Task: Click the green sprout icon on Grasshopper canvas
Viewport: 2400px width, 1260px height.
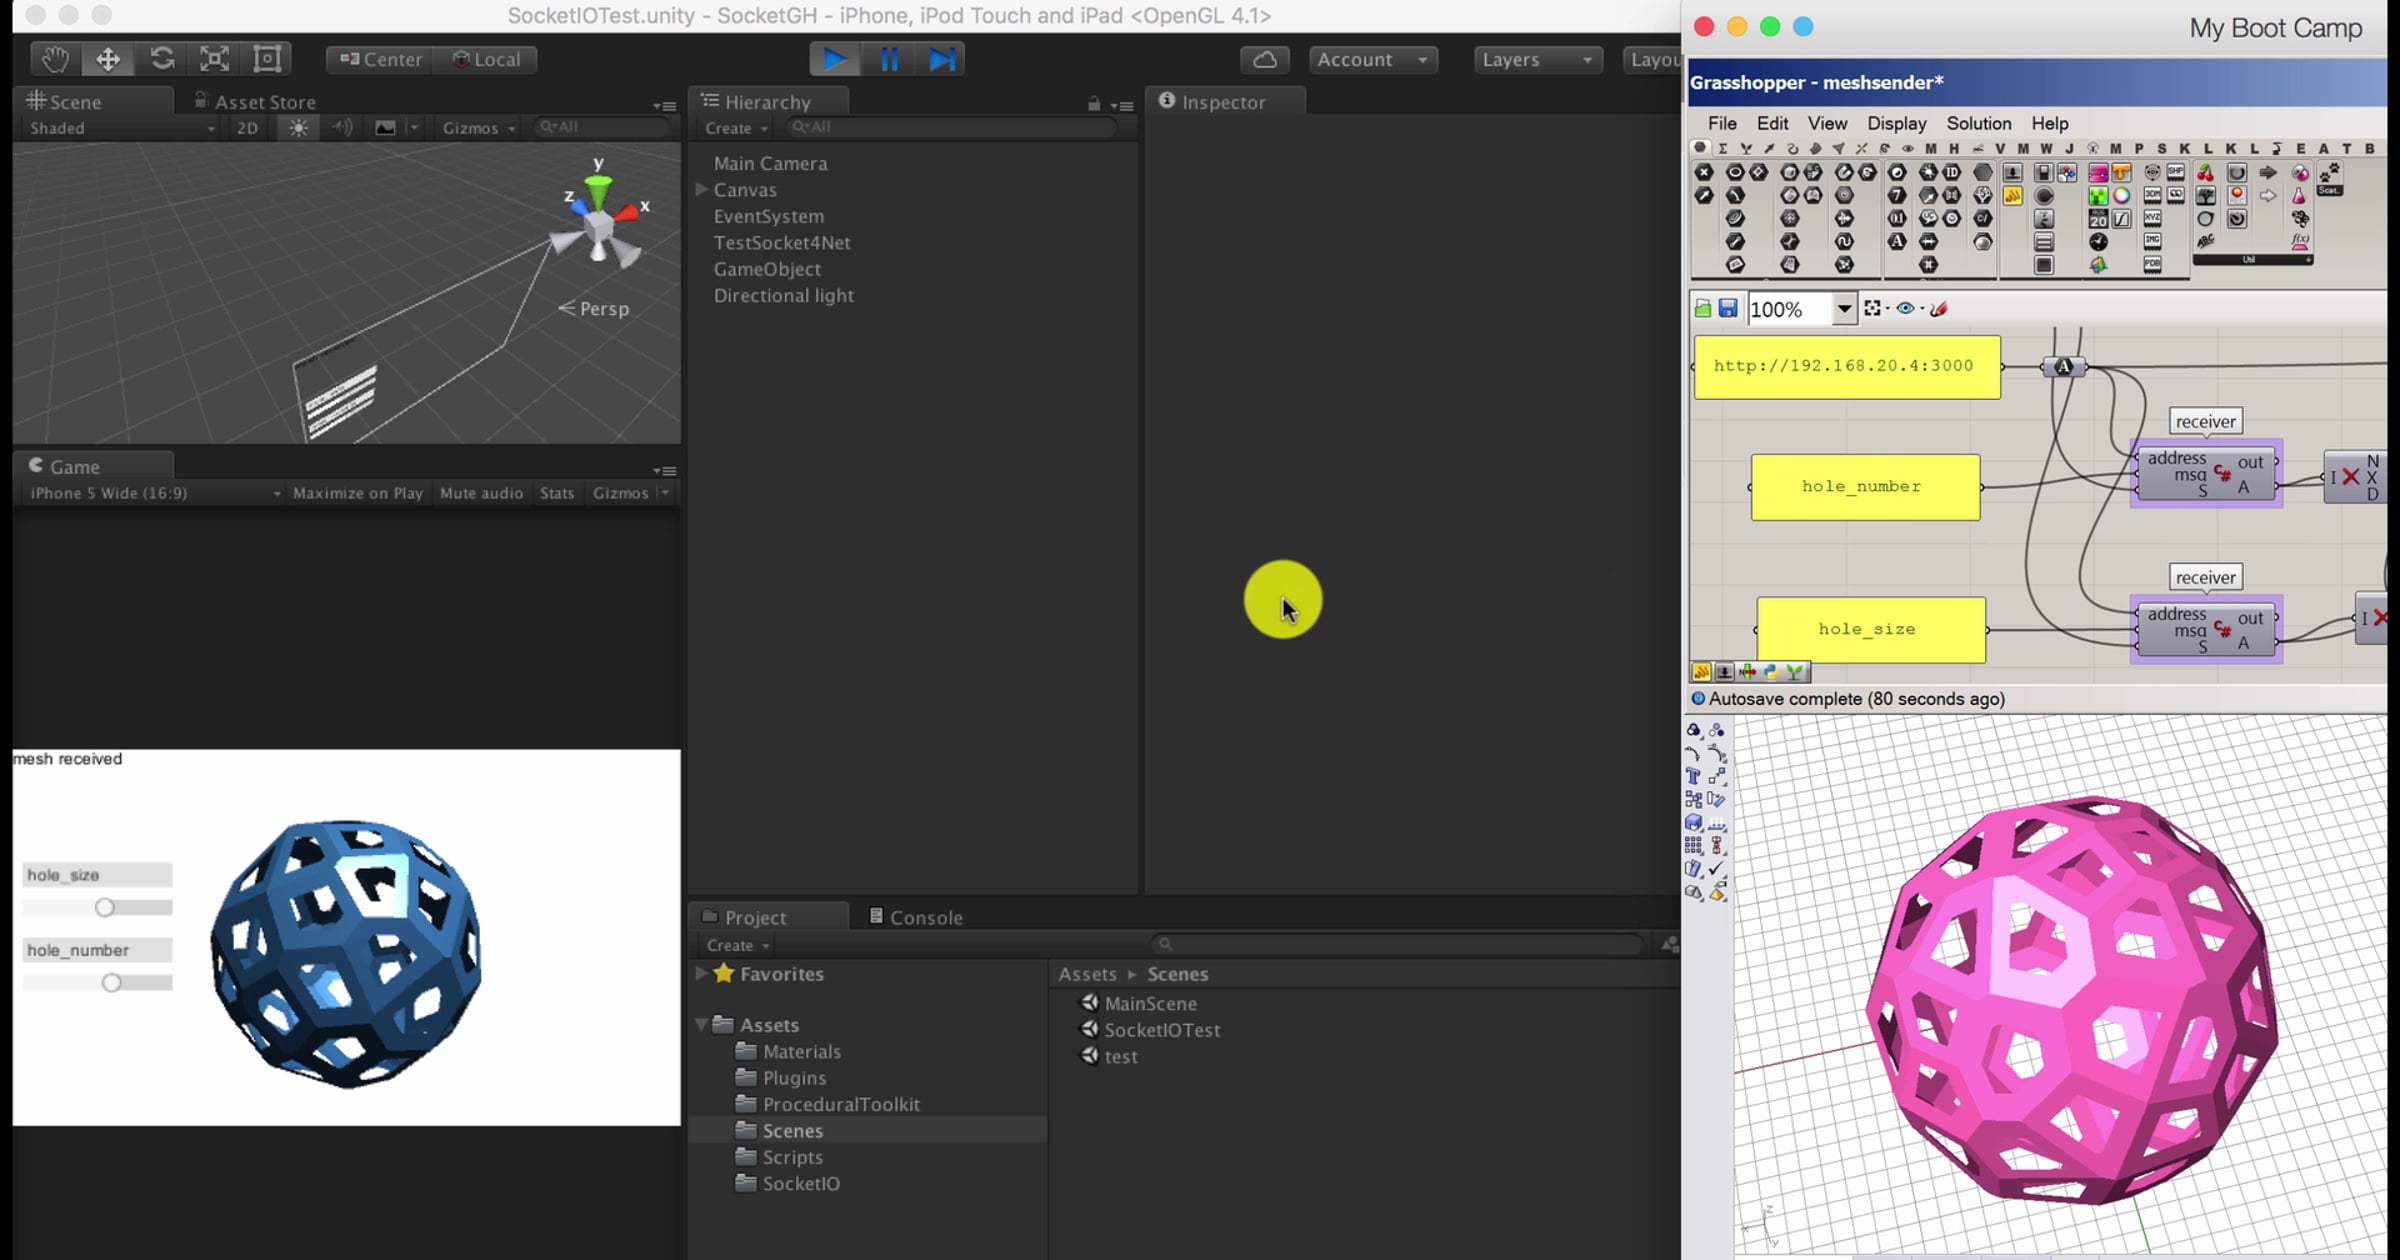Action: 1796,672
